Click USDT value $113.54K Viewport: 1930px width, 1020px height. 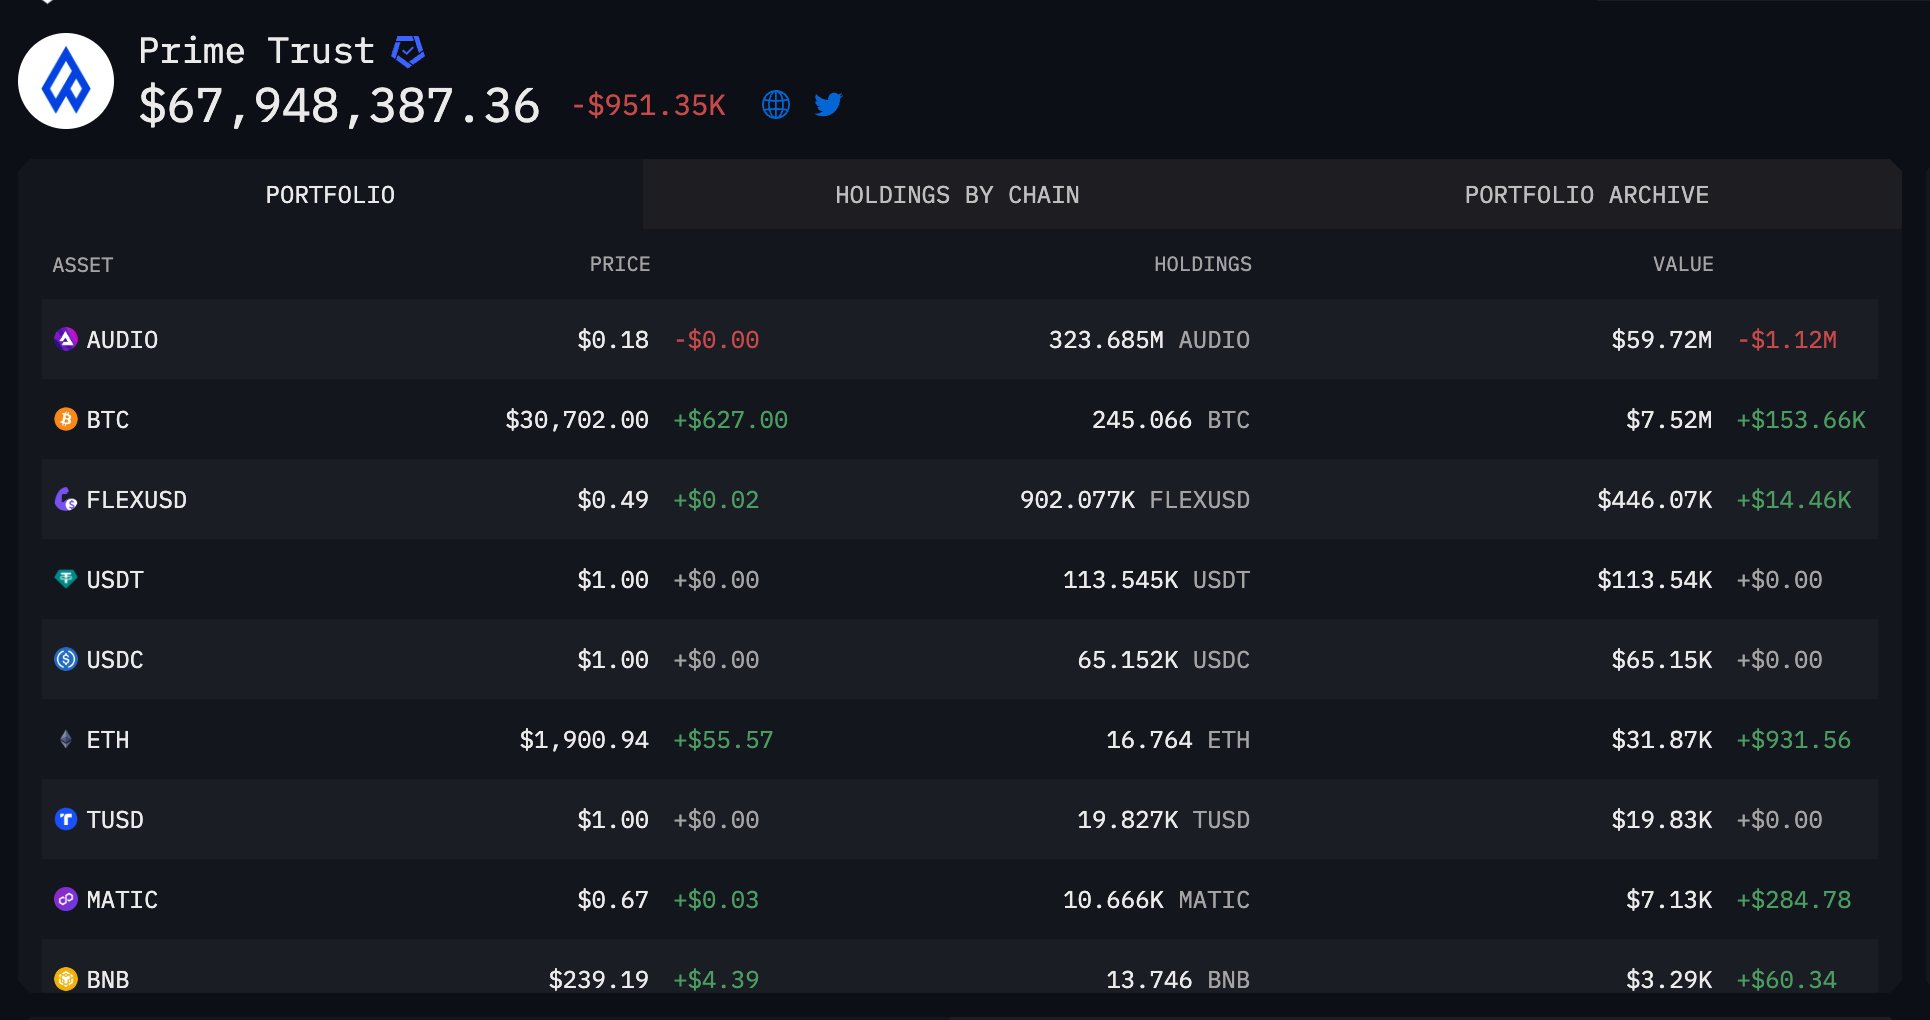tap(1655, 580)
